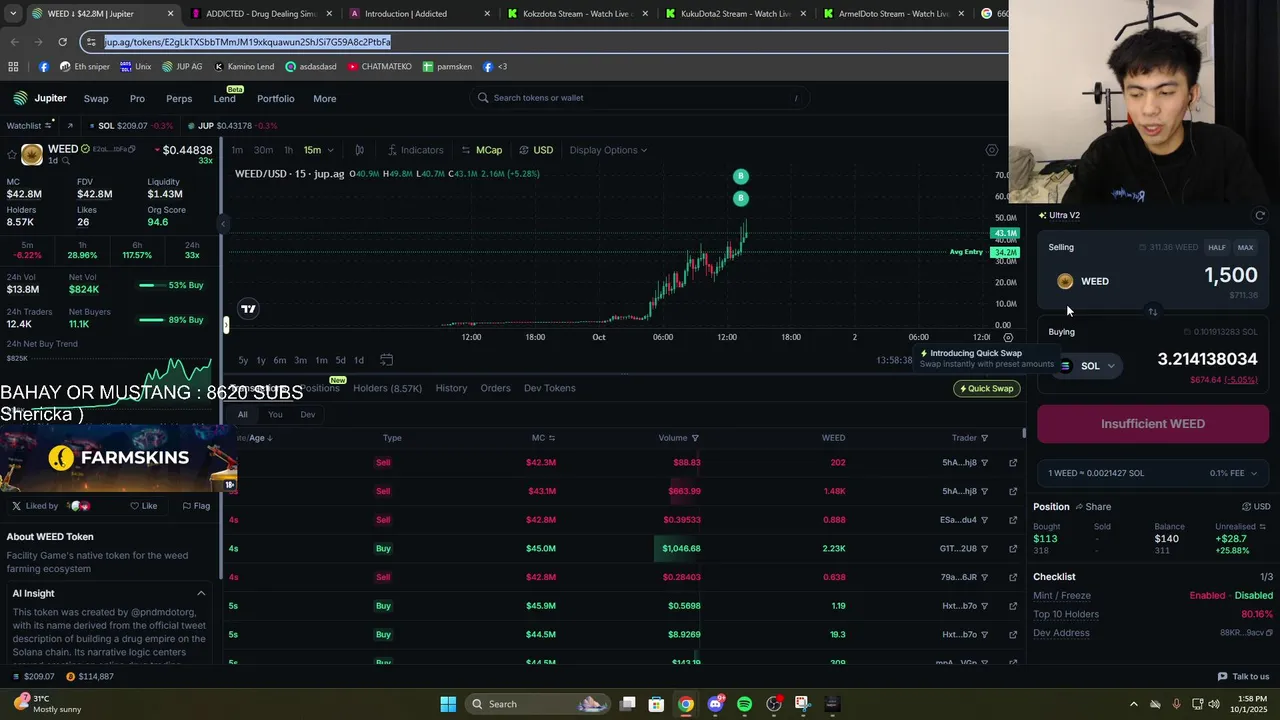
Task: Expand the 0.1% FEE details
Action: click(1233, 473)
